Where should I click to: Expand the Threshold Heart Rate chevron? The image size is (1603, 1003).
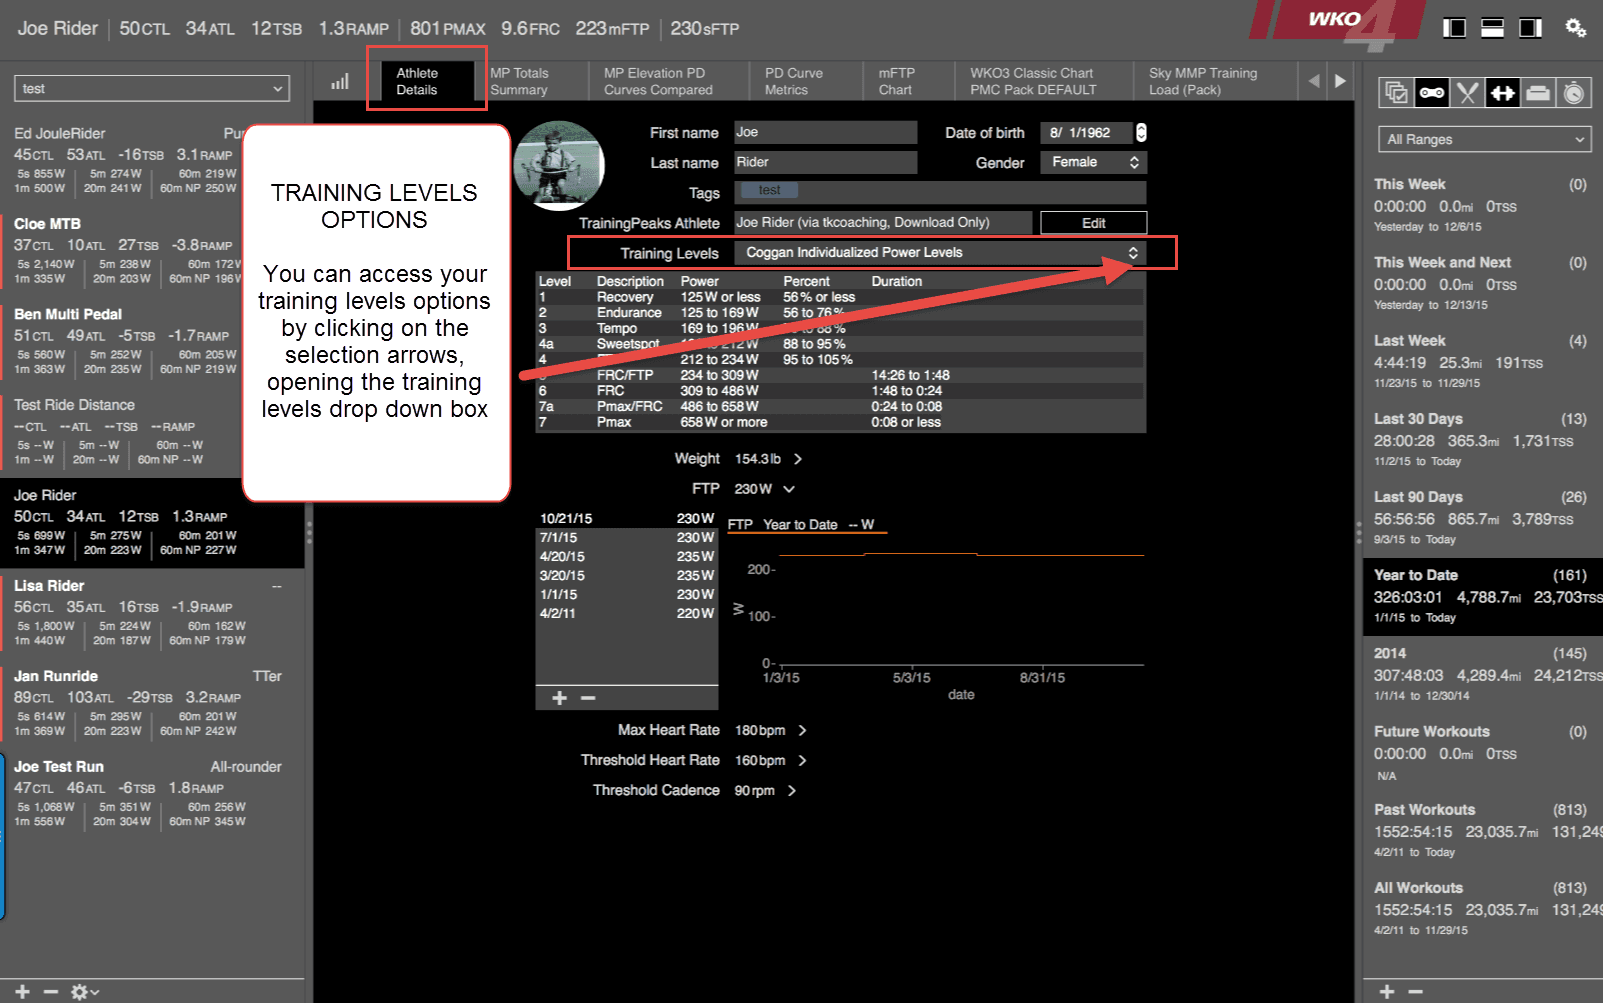(x=802, y=761)
